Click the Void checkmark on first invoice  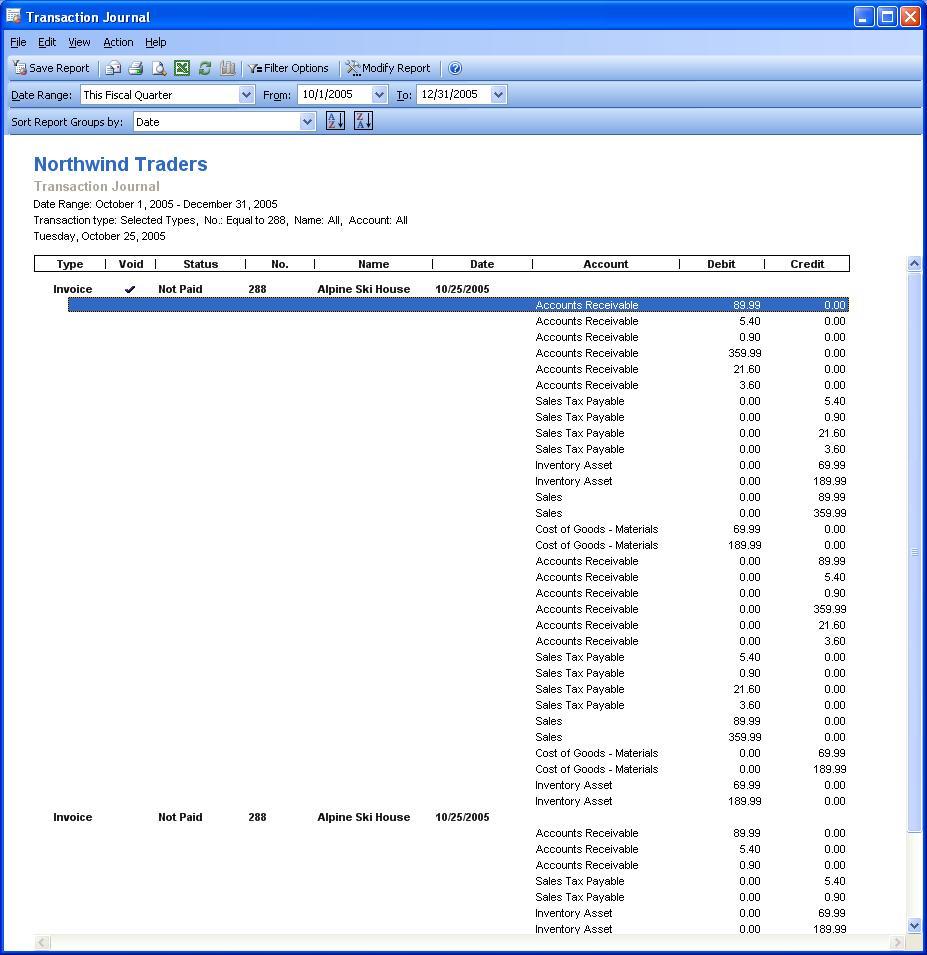(x=130, y=289)
